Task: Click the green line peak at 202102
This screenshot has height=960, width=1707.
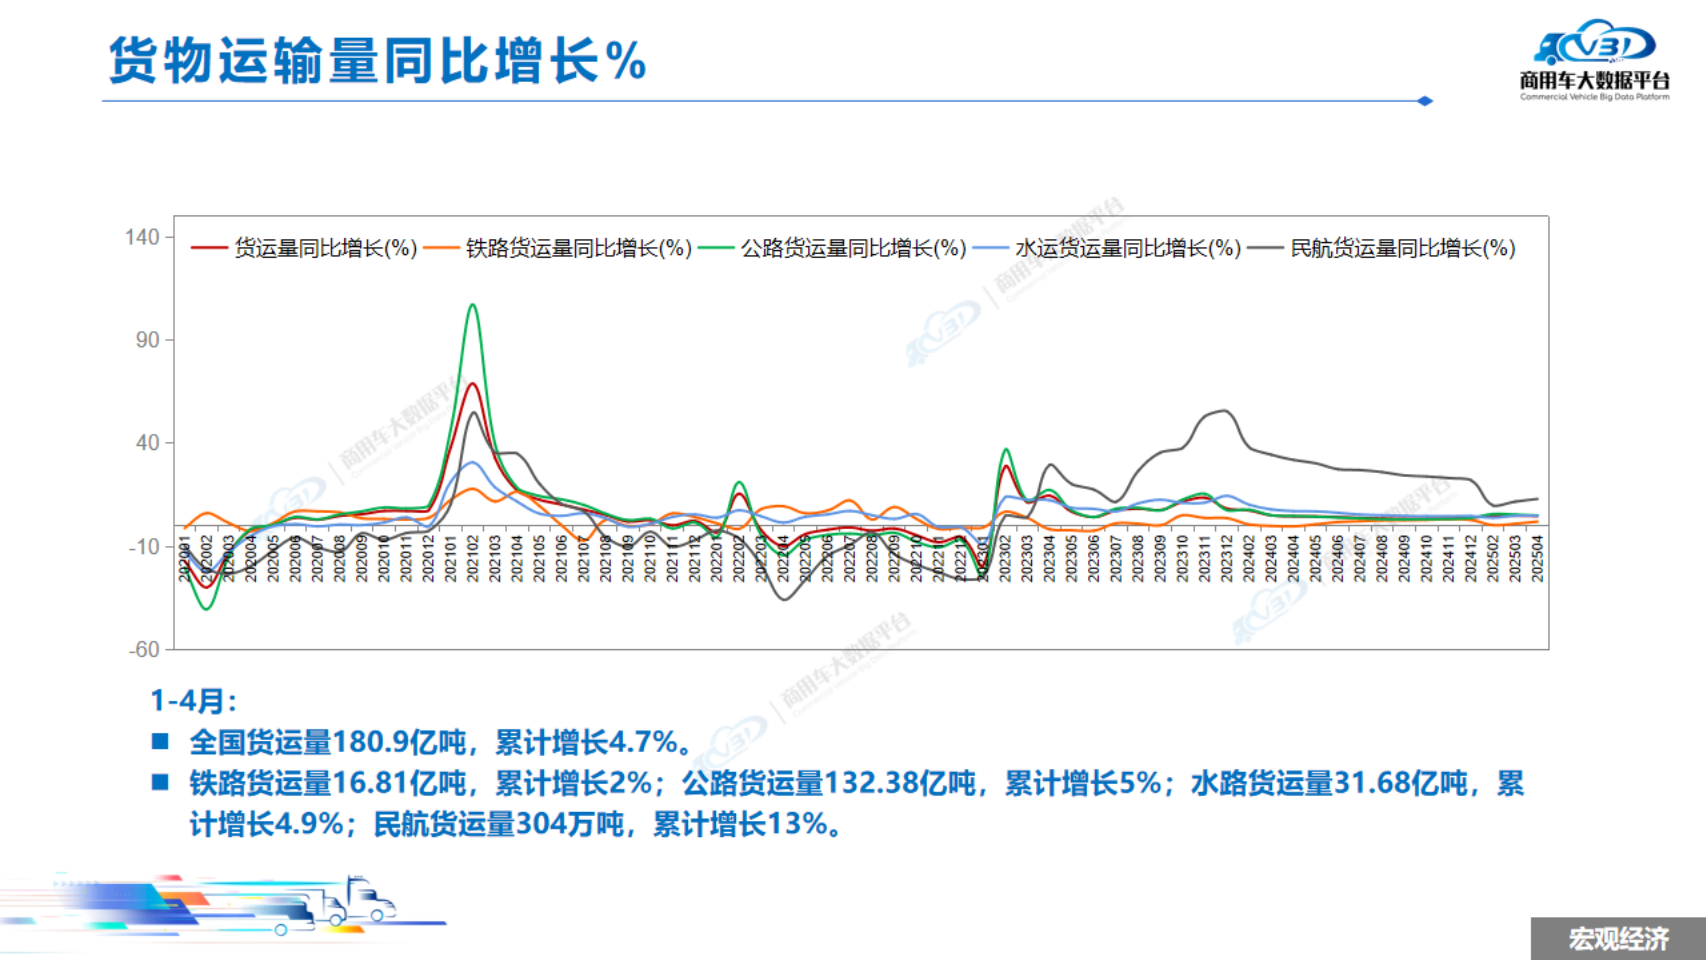Action: point(472,306)
